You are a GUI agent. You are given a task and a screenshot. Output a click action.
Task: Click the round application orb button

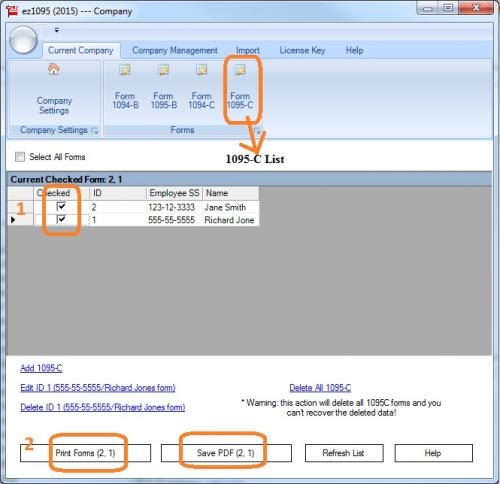click(23, 40)
